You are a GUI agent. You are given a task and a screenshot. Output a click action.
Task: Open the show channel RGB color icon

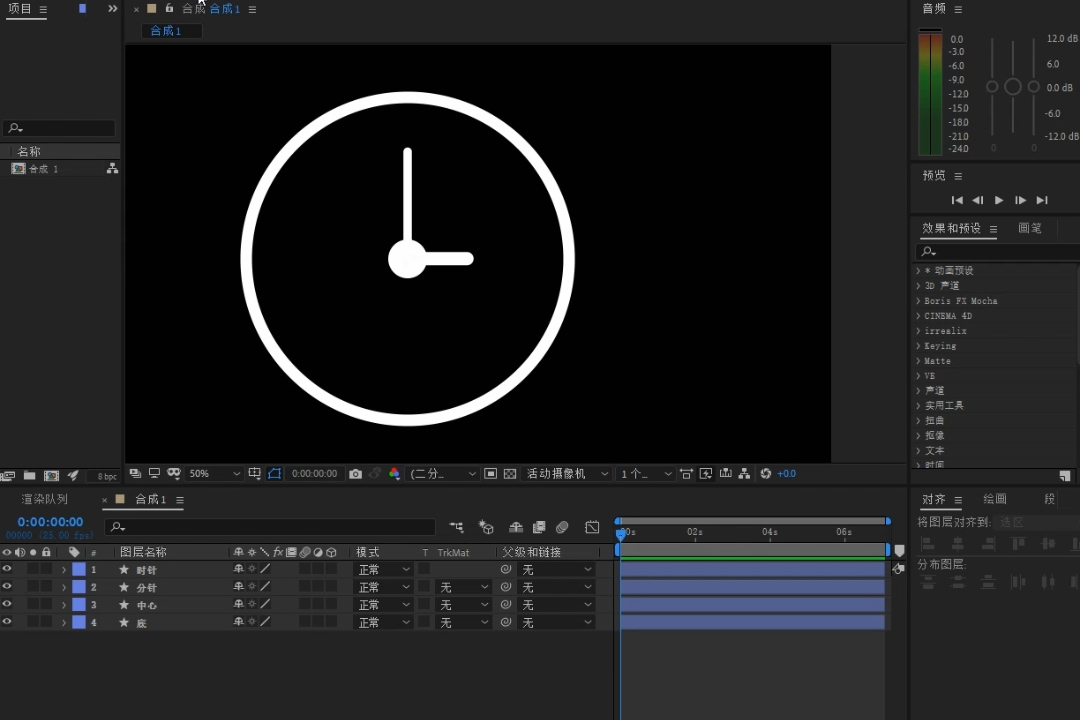(395, 474)
